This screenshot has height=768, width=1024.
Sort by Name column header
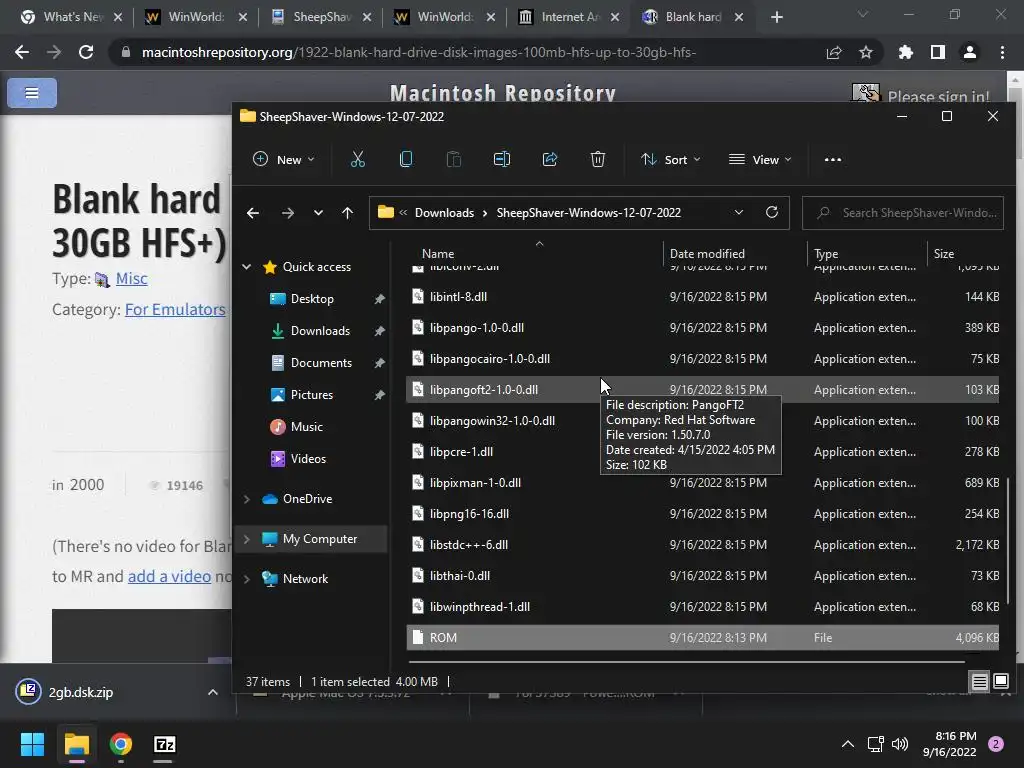click(x=438, y=253)
